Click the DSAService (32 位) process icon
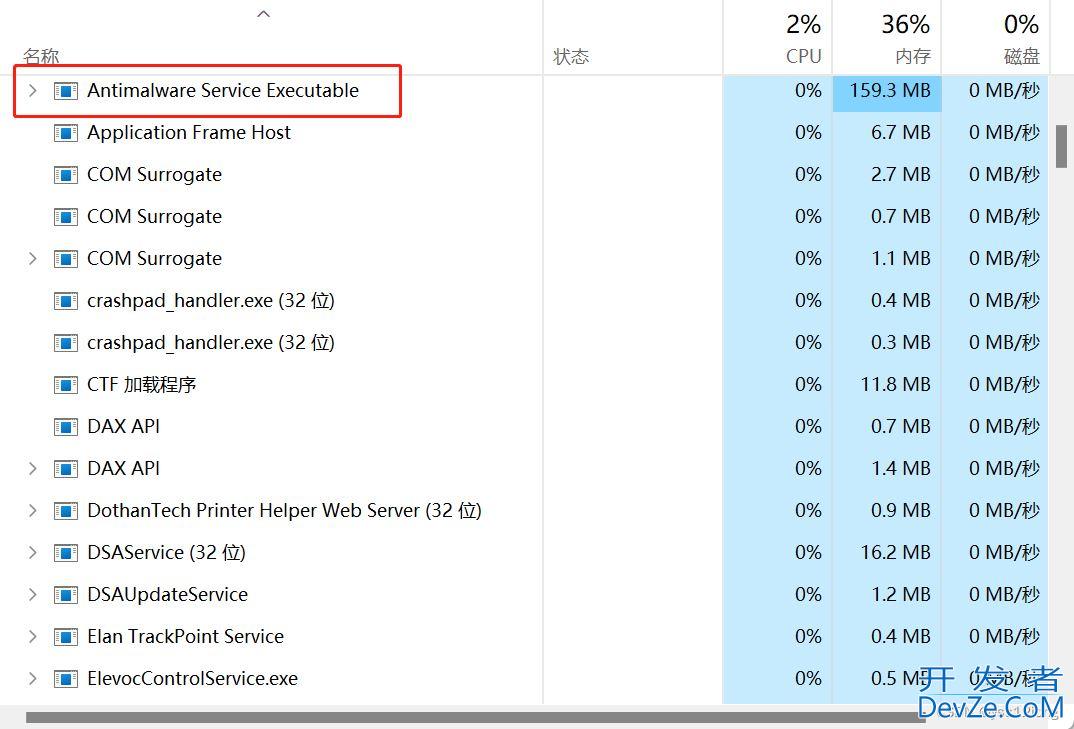Image resolution: width=1074 pixels, height=729 pixels. pyautogui.click(x=66, y=552)
